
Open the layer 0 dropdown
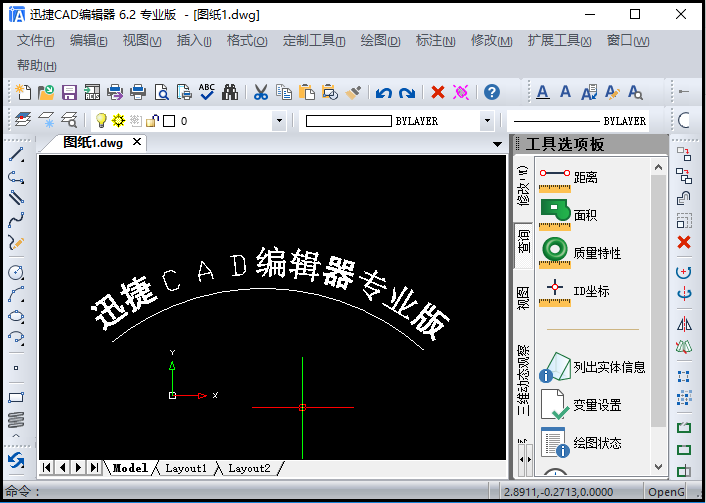click(x=279, y=121)
